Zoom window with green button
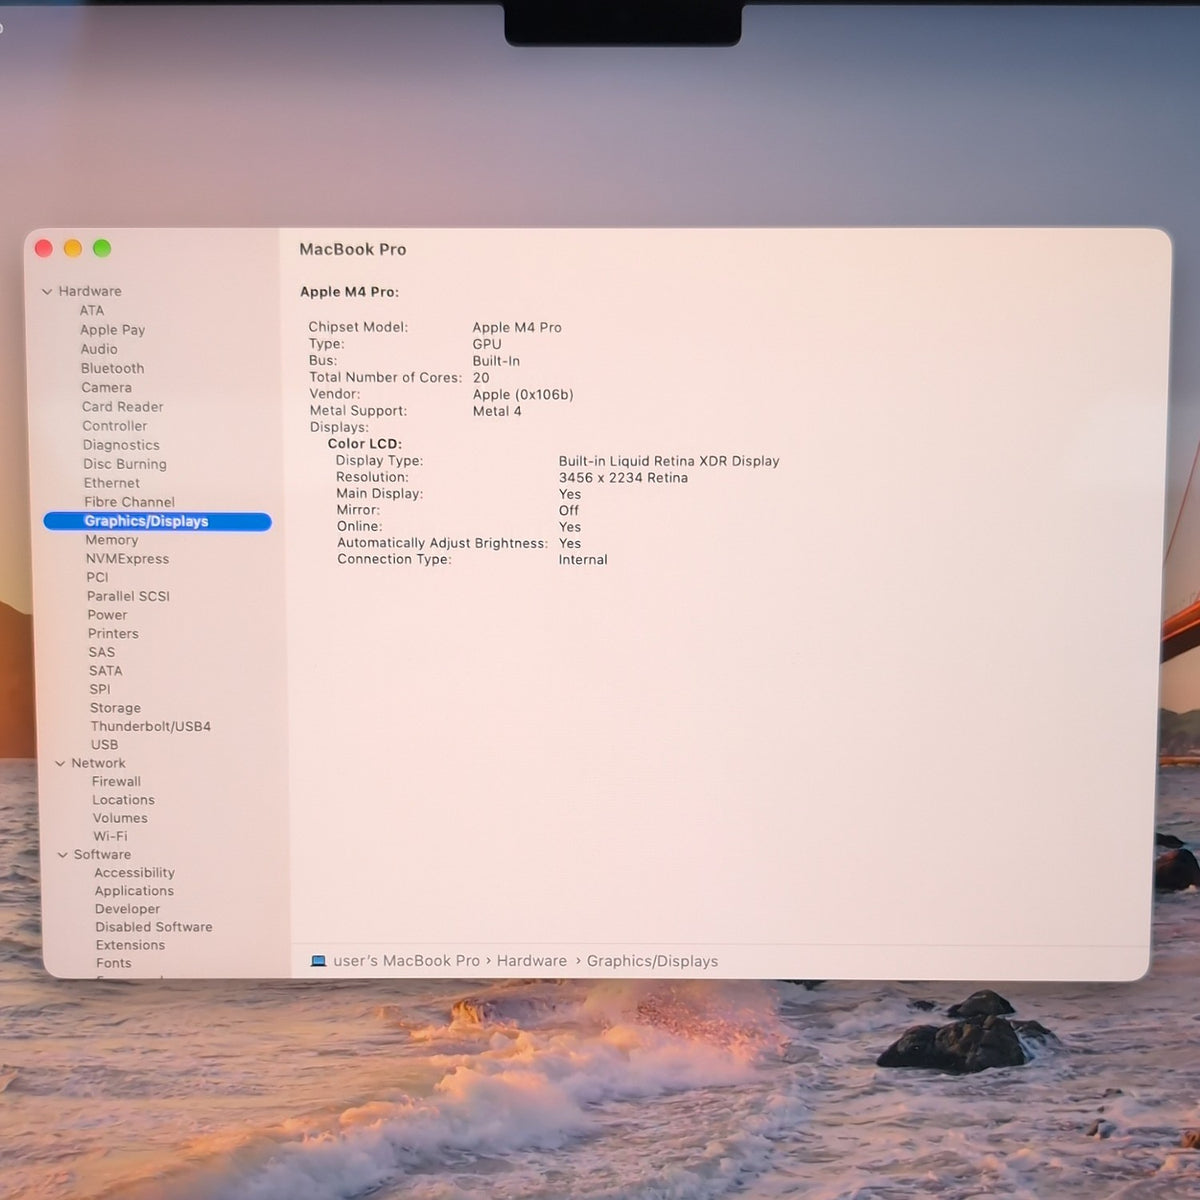1200x1200 pixels. click(x=102, y=248)
